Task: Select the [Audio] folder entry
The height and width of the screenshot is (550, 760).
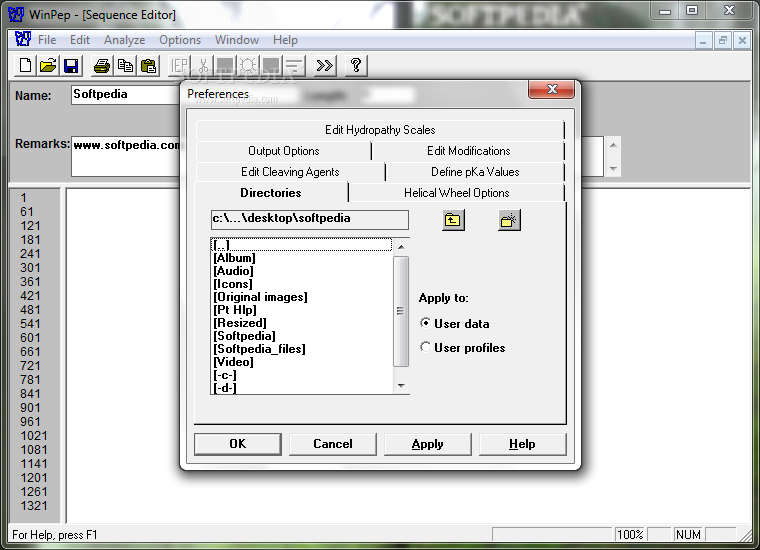Action: point(302,271)
